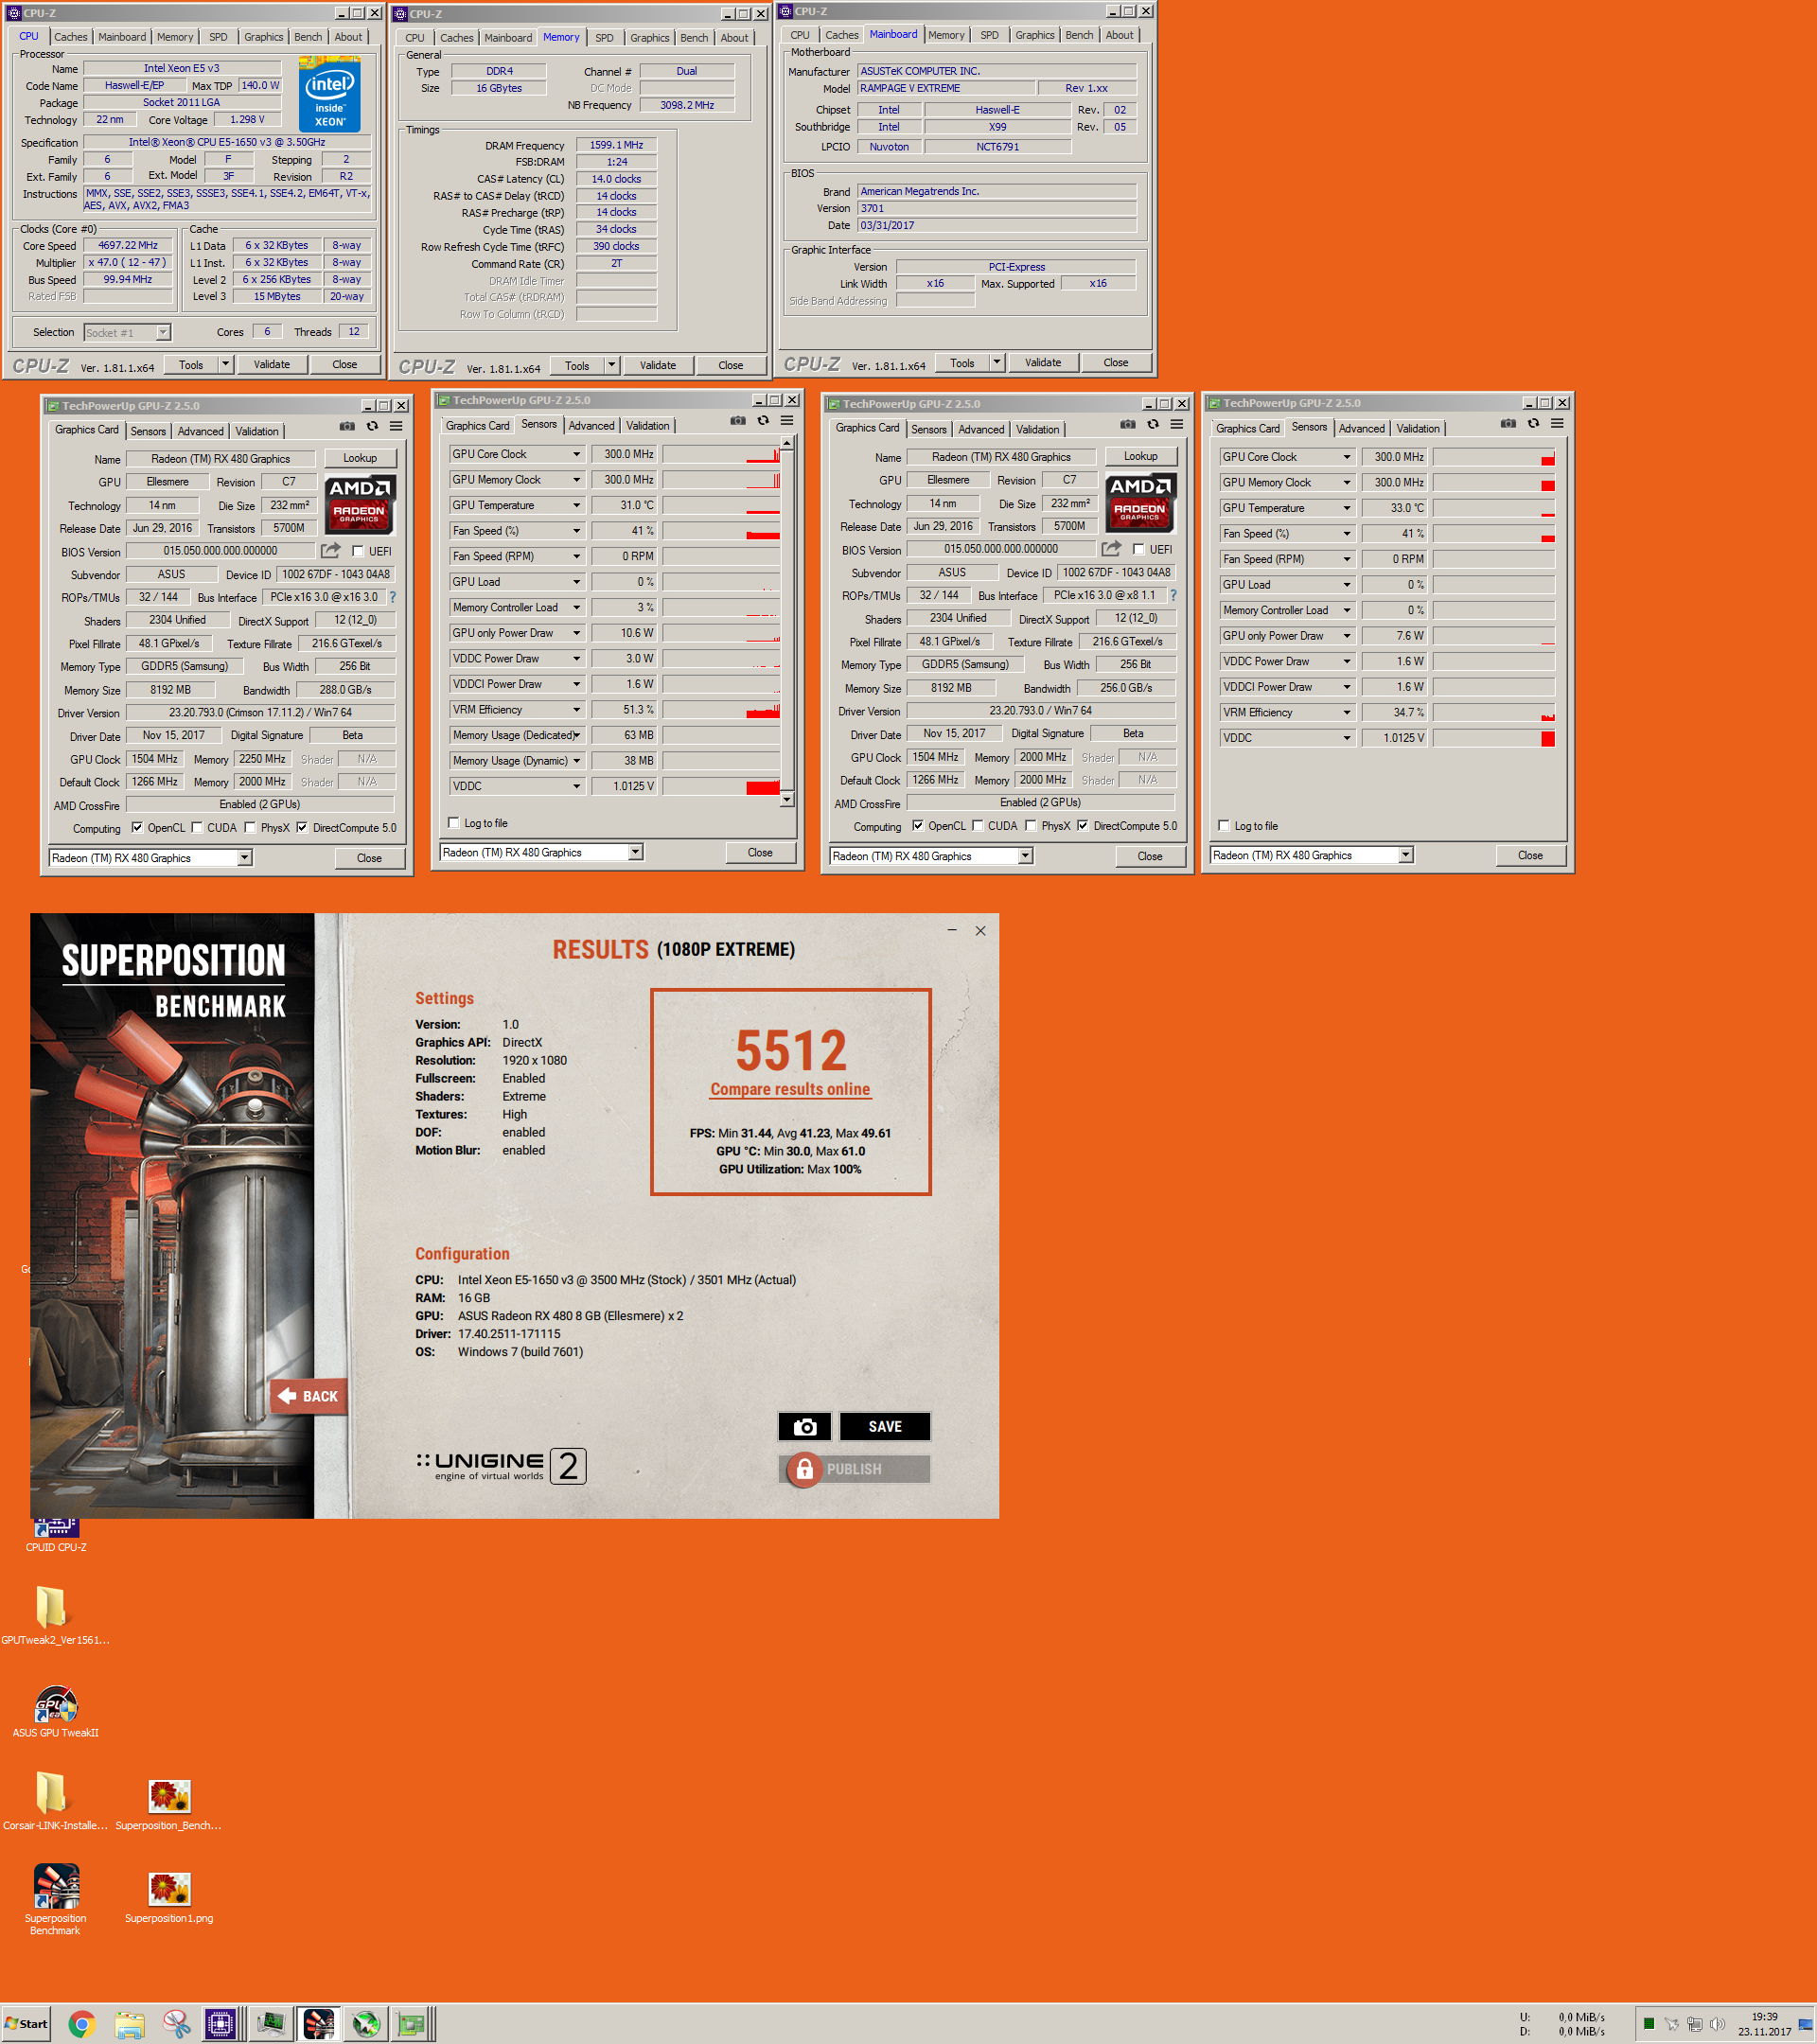Click the 5512 score text

pos(791,1050)
